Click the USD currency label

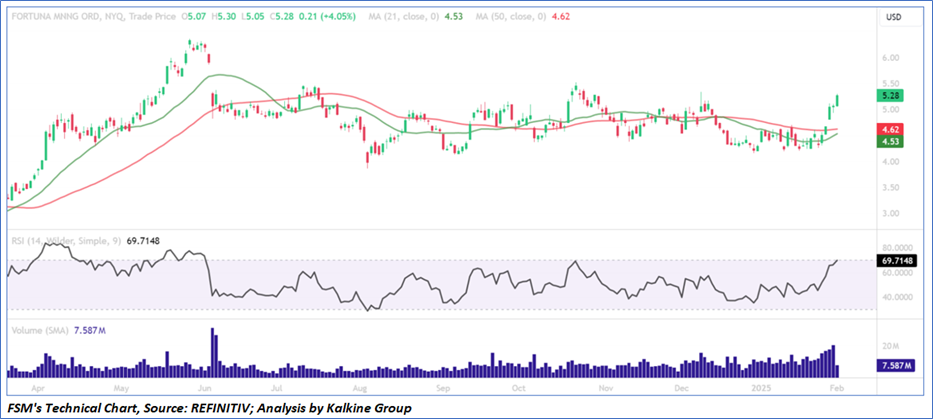tap(894, 17)
